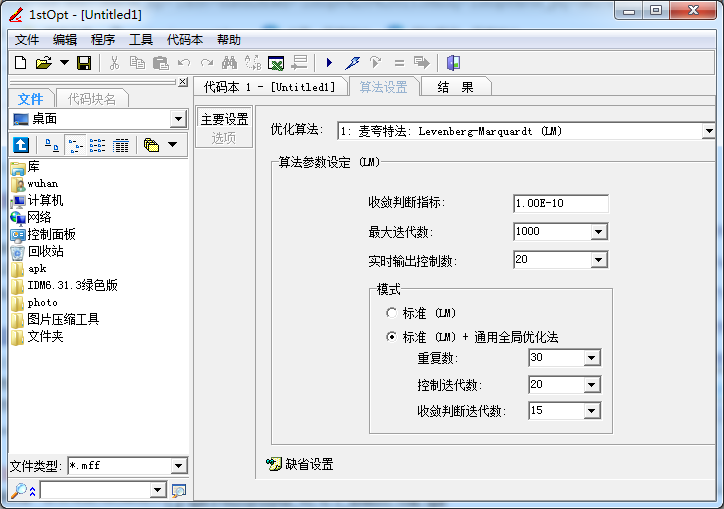
Task: Click the Paste toolbar icon
Action: click(x=160, y=62)
